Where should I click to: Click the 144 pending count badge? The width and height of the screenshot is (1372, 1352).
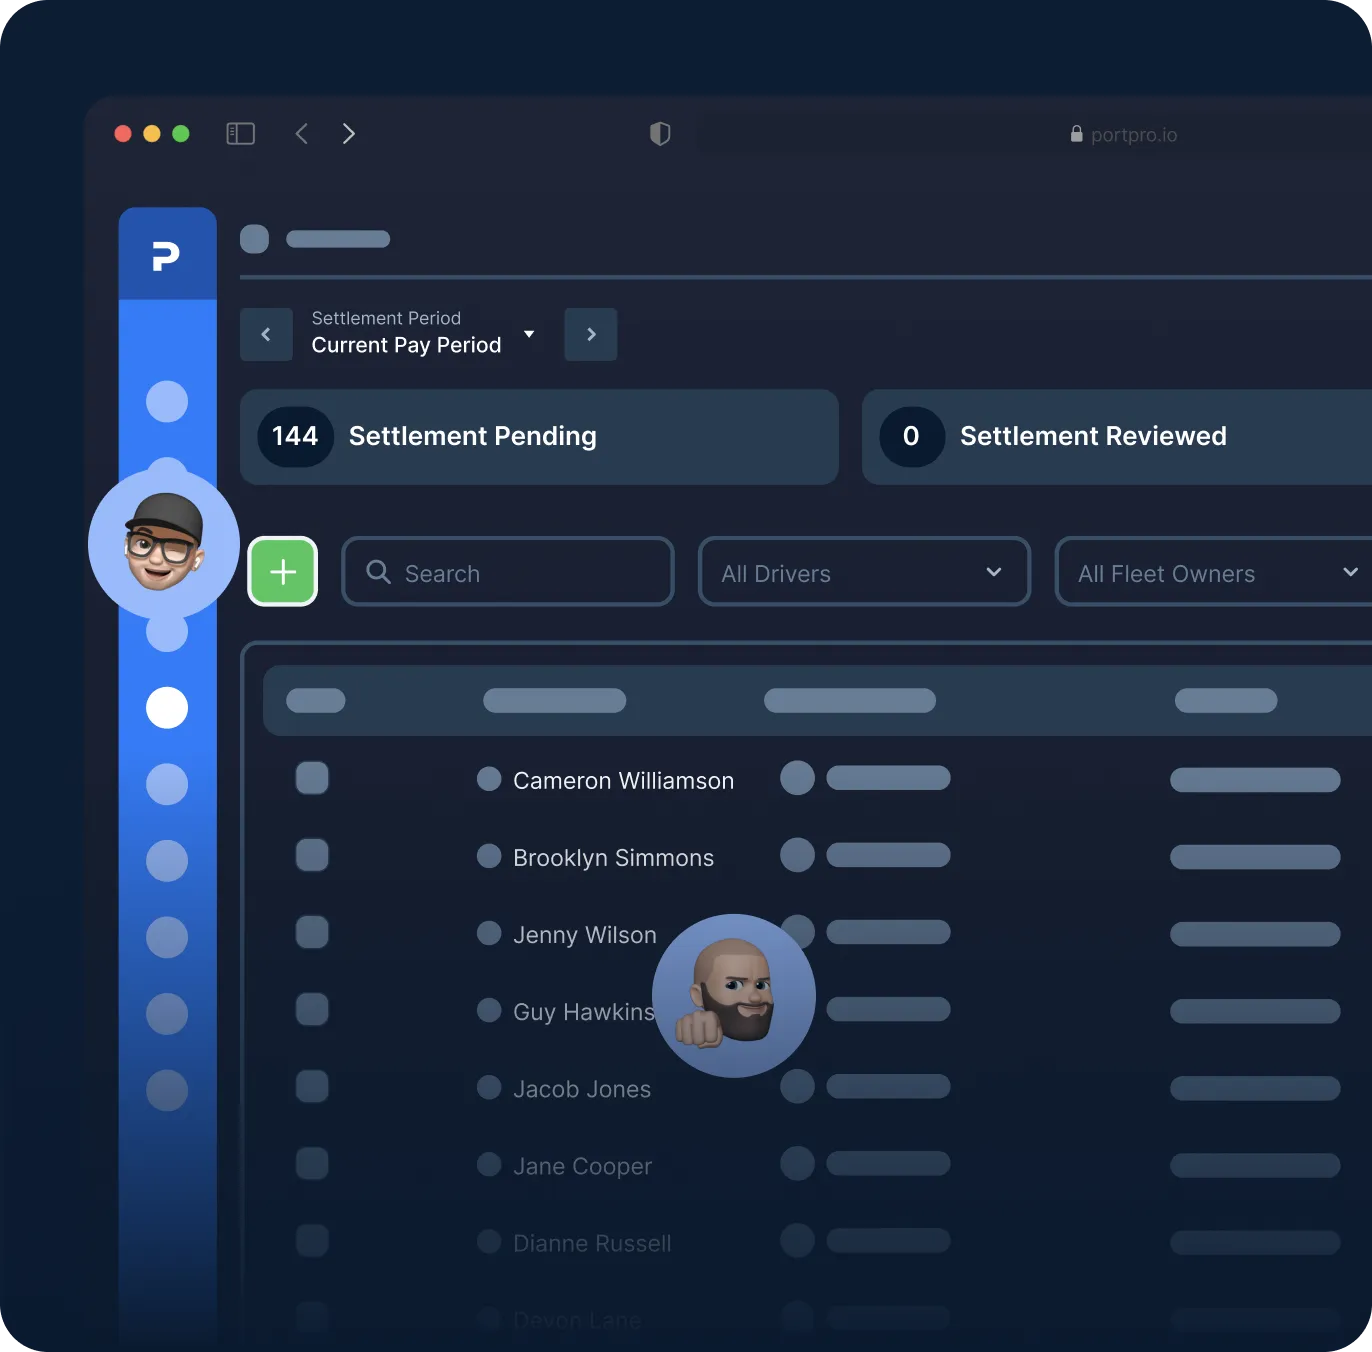point(295,437)
